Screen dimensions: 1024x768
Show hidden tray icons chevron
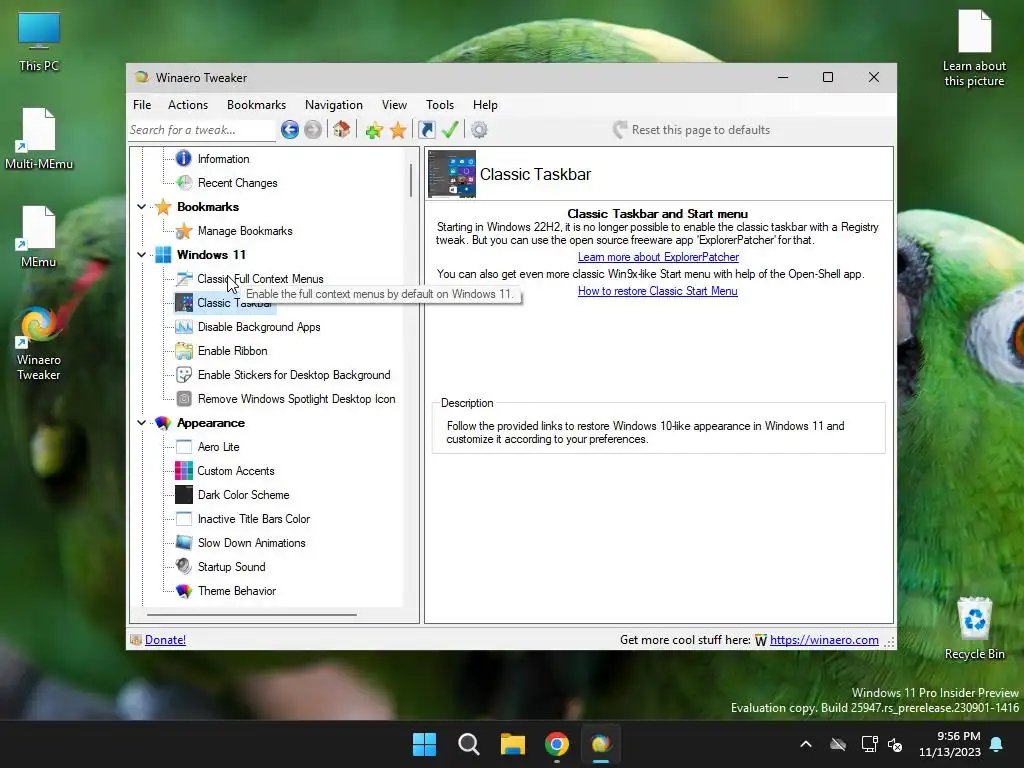click(x=806, y=744)
